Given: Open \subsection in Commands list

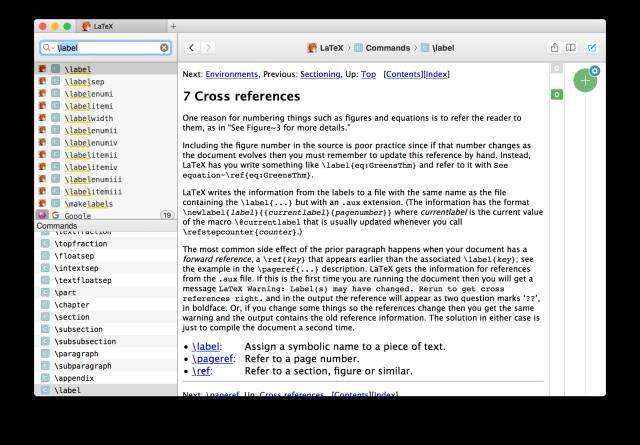Looking at the screenshot, I should 106,329.
